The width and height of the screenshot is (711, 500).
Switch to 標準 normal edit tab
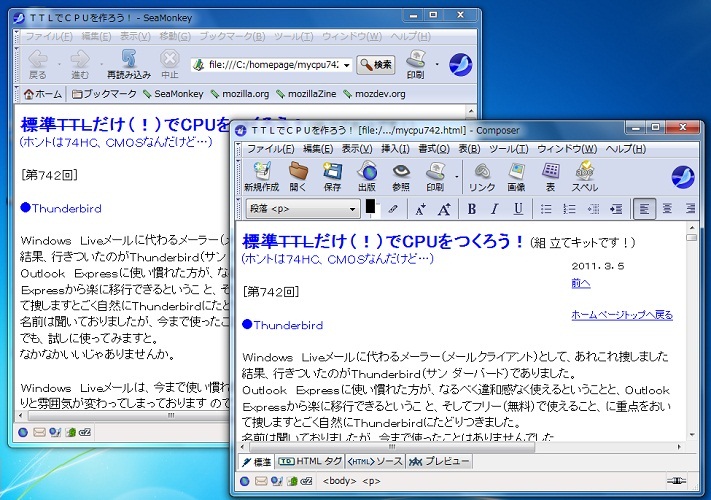click(x=256, y=461)
